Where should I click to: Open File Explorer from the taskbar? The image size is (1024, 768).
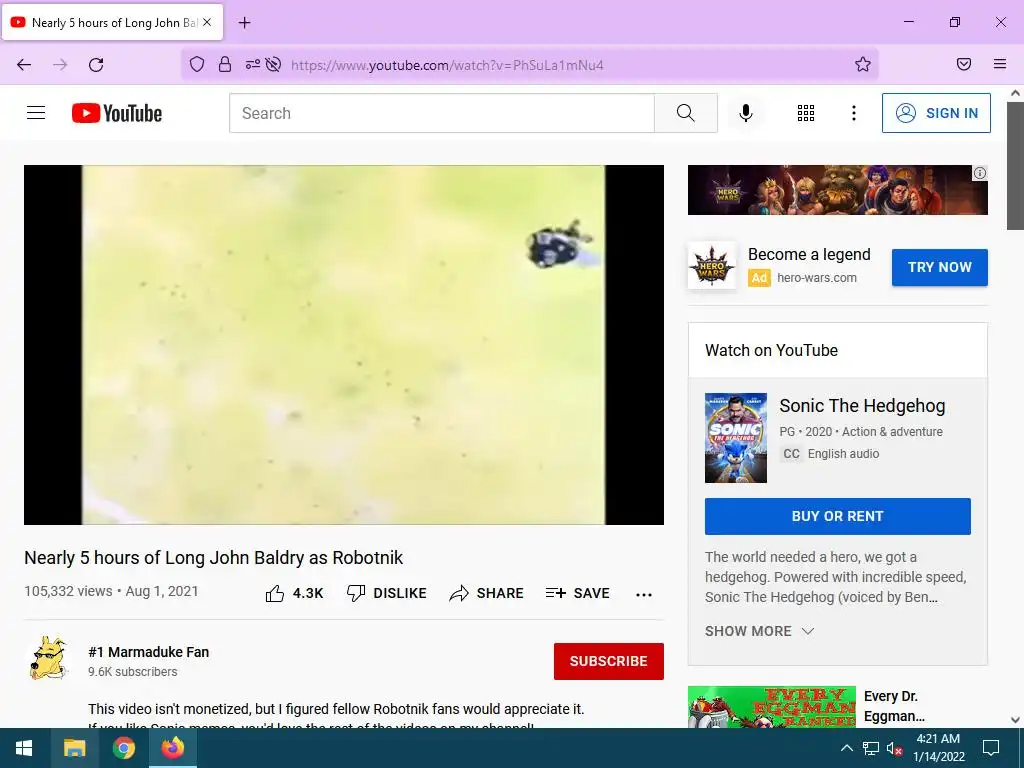74,748
